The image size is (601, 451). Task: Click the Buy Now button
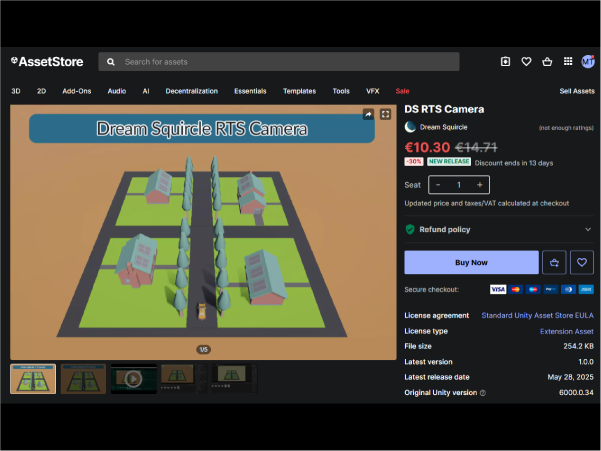[471, 262]
